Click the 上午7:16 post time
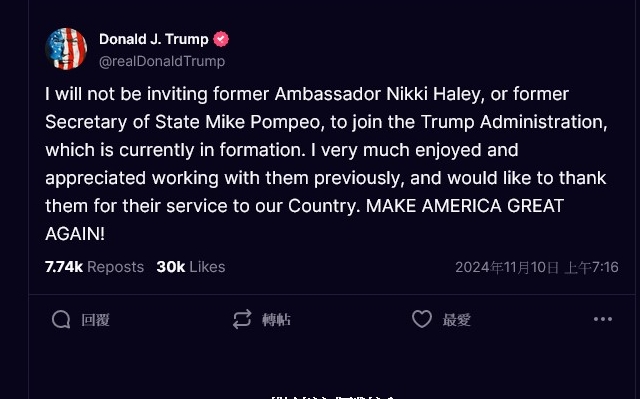 pyautogui.click(x=591, y=268)
